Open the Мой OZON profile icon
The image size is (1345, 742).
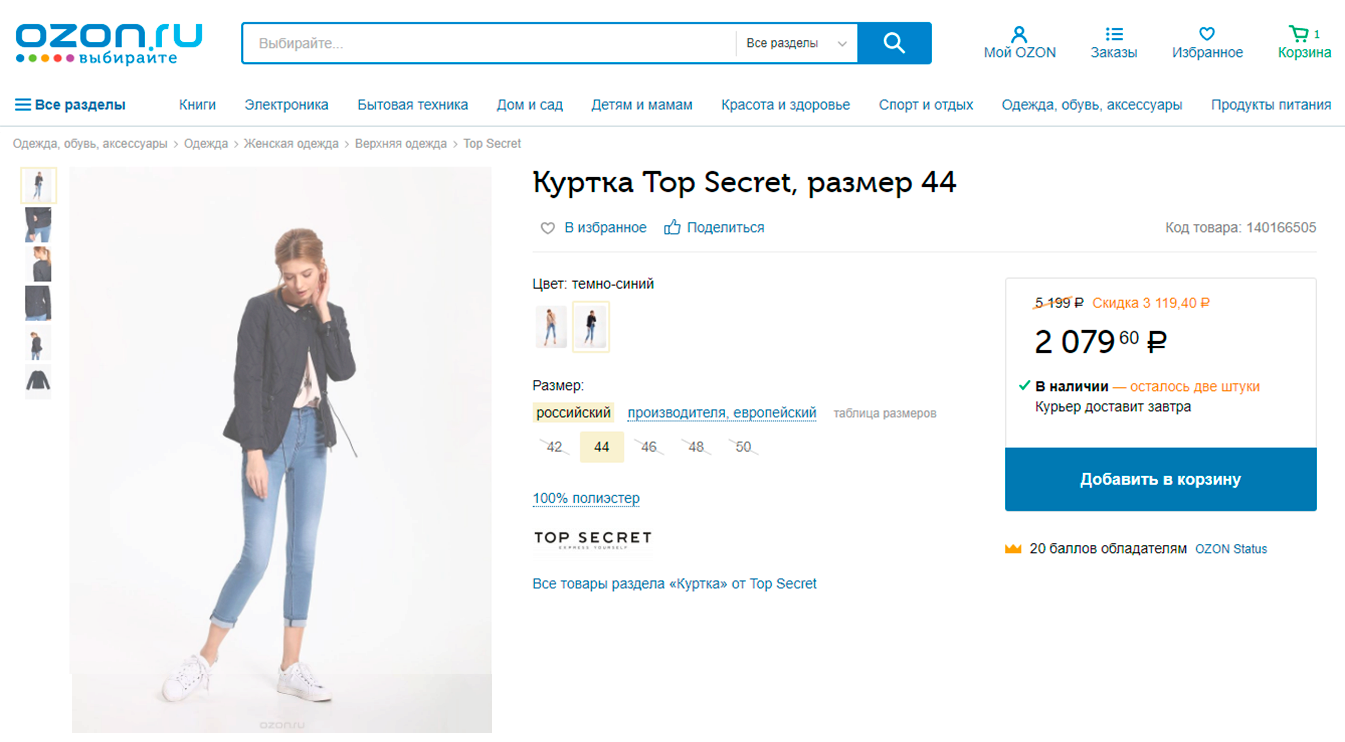(x=1019, y=34)
